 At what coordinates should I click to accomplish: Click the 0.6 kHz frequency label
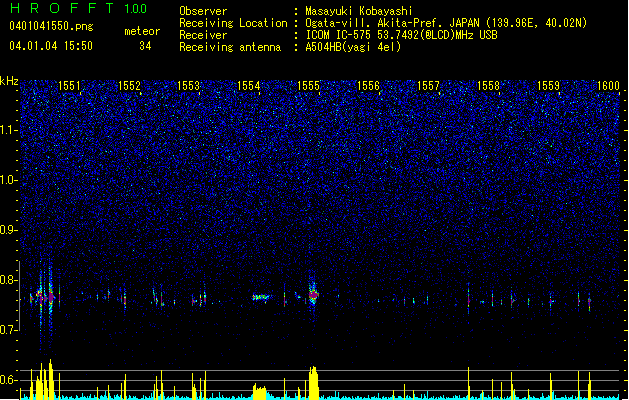tap(9, 380)
